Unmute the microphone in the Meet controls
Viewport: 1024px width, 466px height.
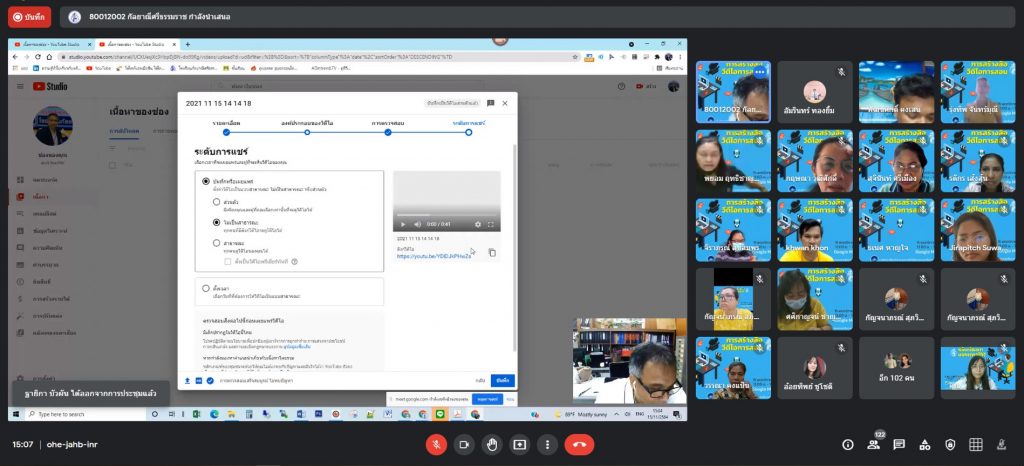click(436, 444)
